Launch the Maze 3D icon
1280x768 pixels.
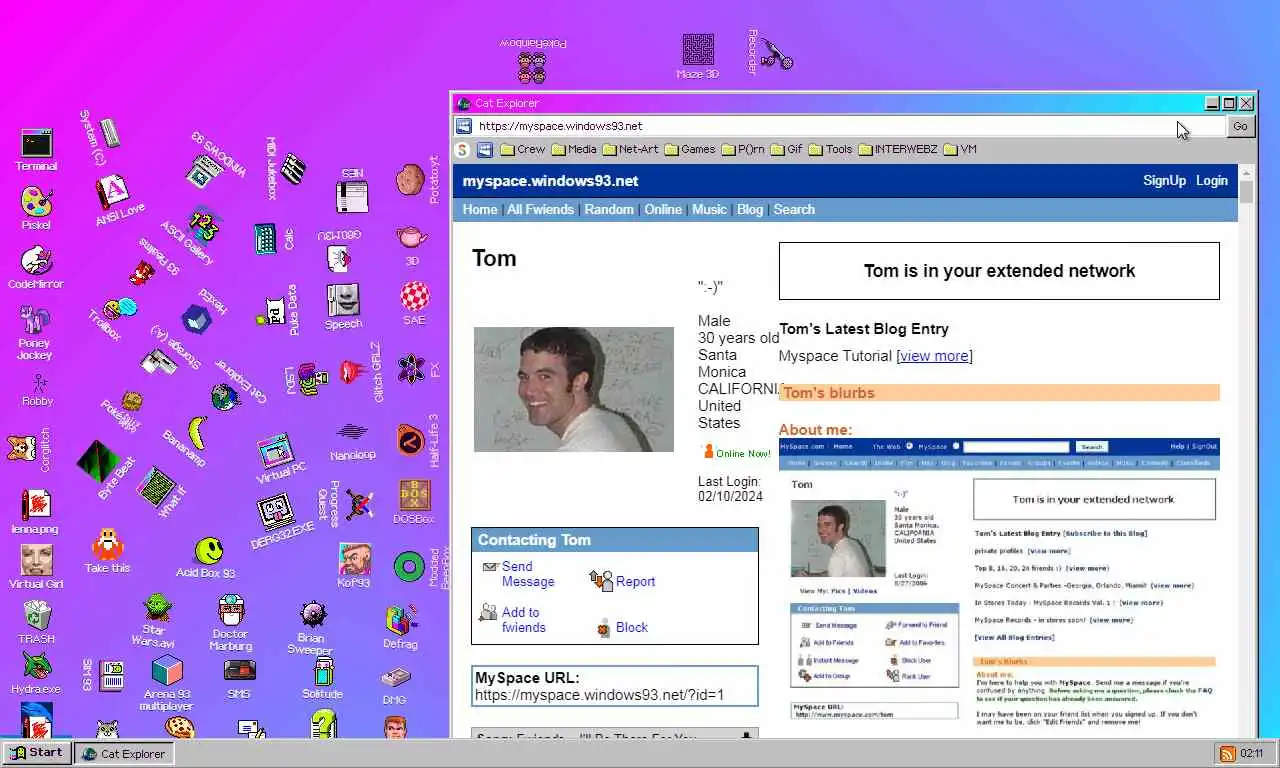tap(697, 56)
